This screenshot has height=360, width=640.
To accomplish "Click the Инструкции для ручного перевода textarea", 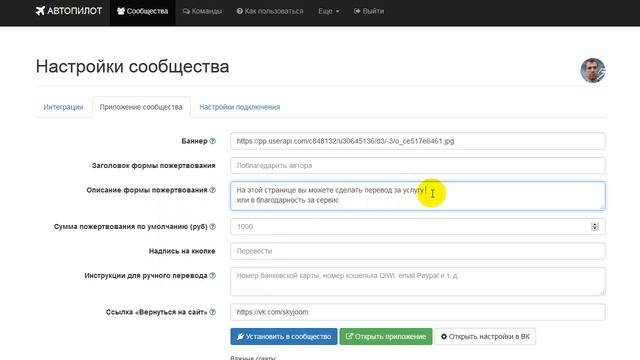I will click(418, 281).
